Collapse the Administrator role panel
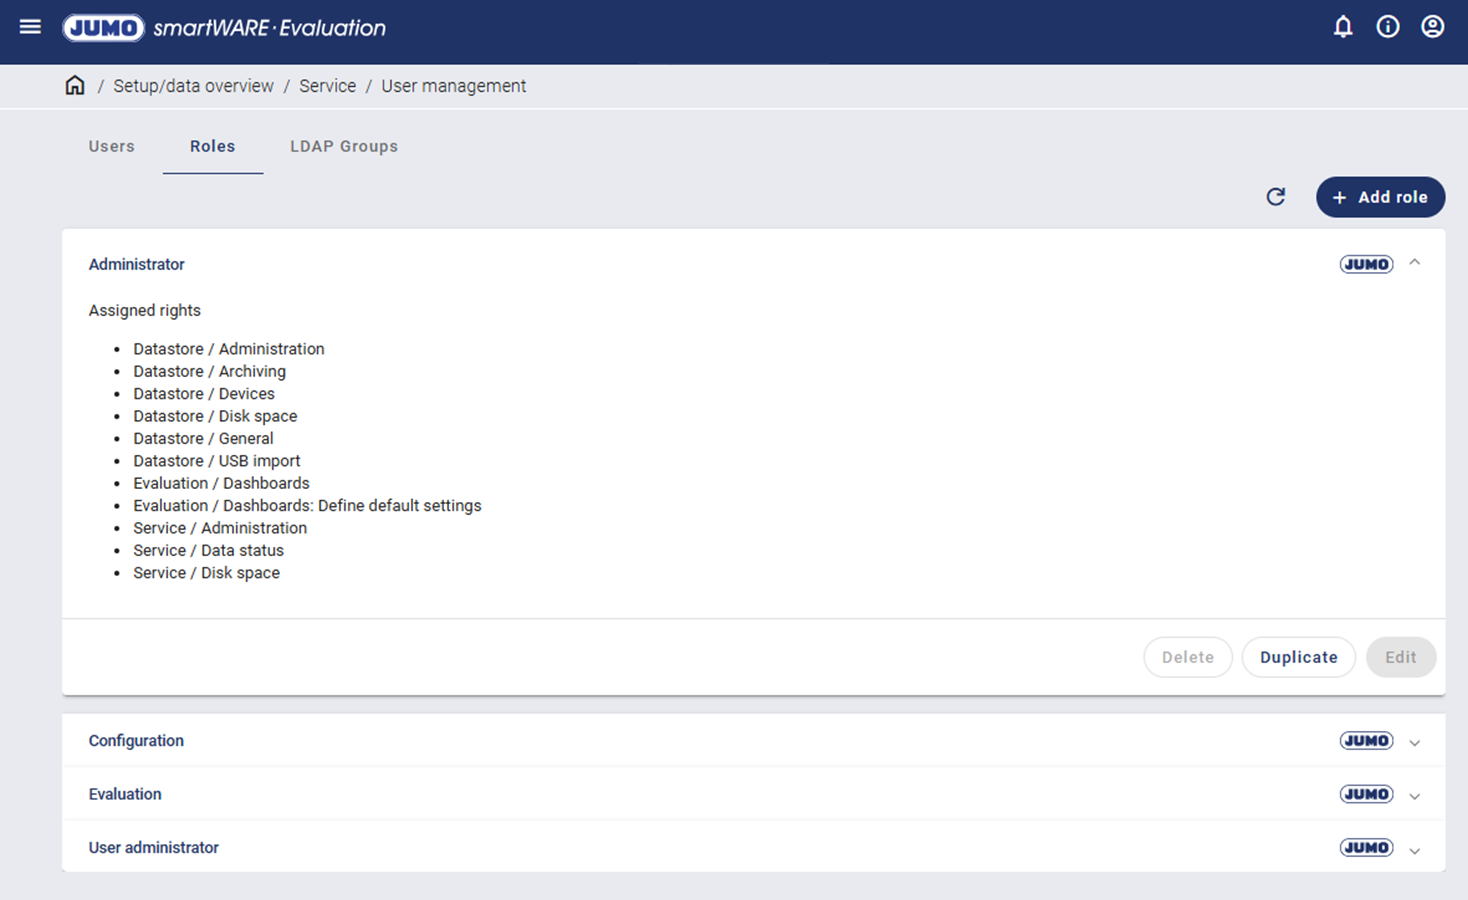Viewport: 1468px width, 900px height. 1414,263
